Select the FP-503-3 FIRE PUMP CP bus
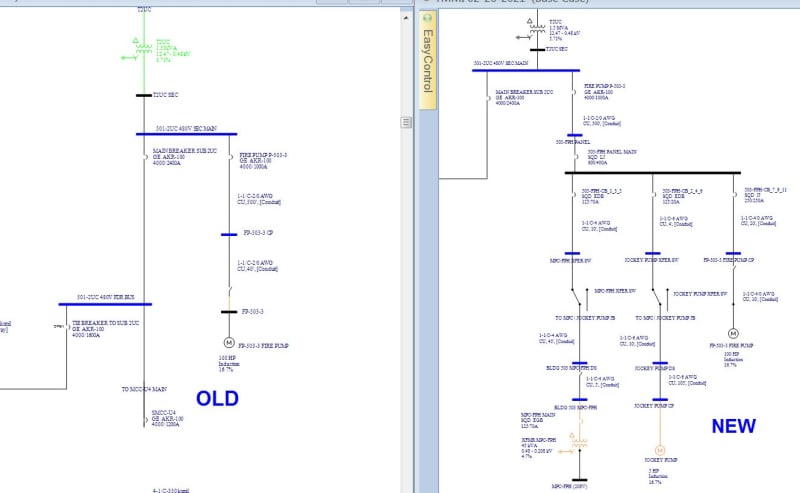This screenshot has width=800, height=493. [733, 253]
